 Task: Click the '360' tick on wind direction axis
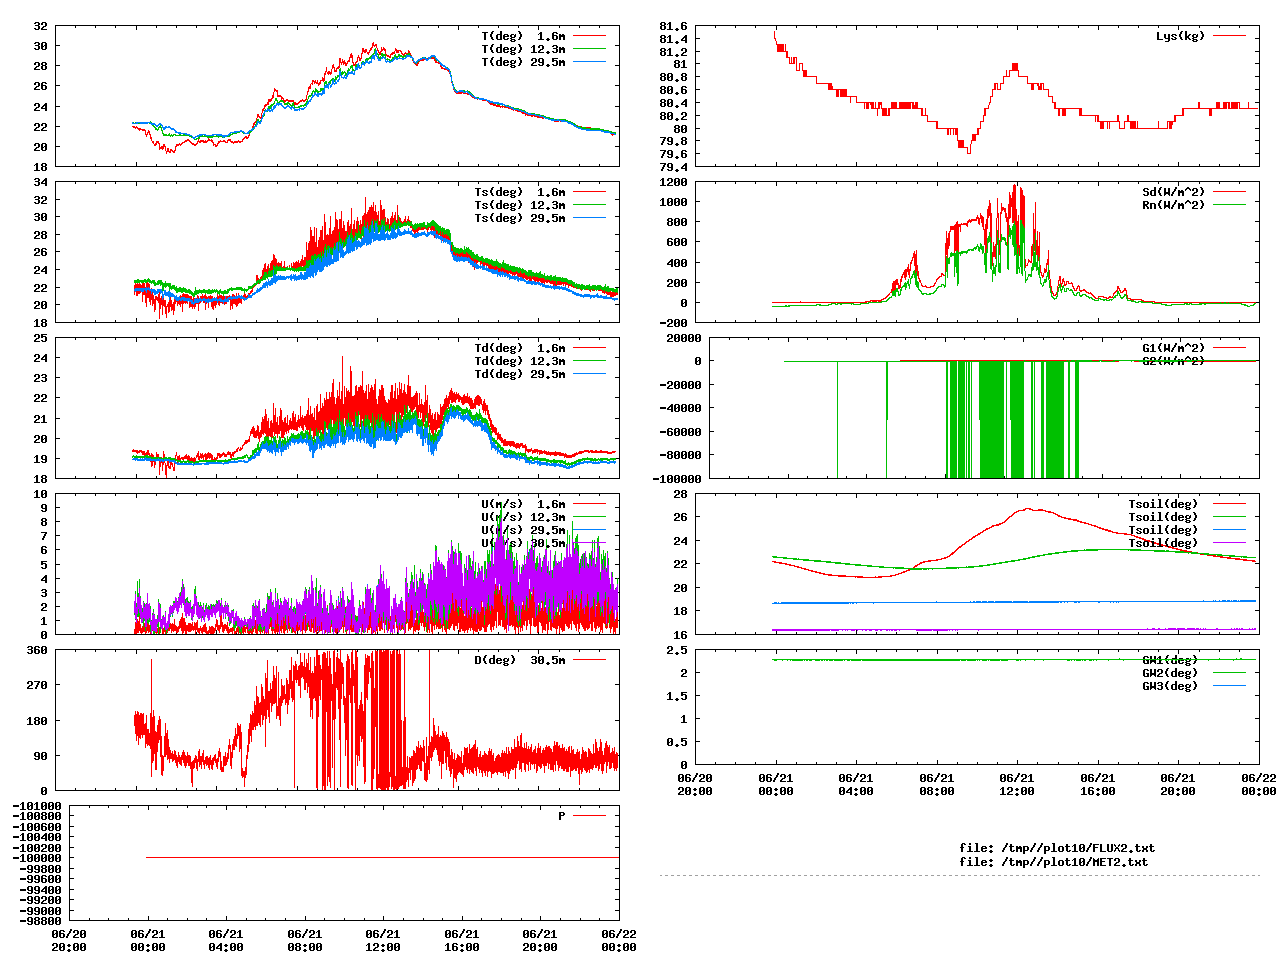coord(37,650)
